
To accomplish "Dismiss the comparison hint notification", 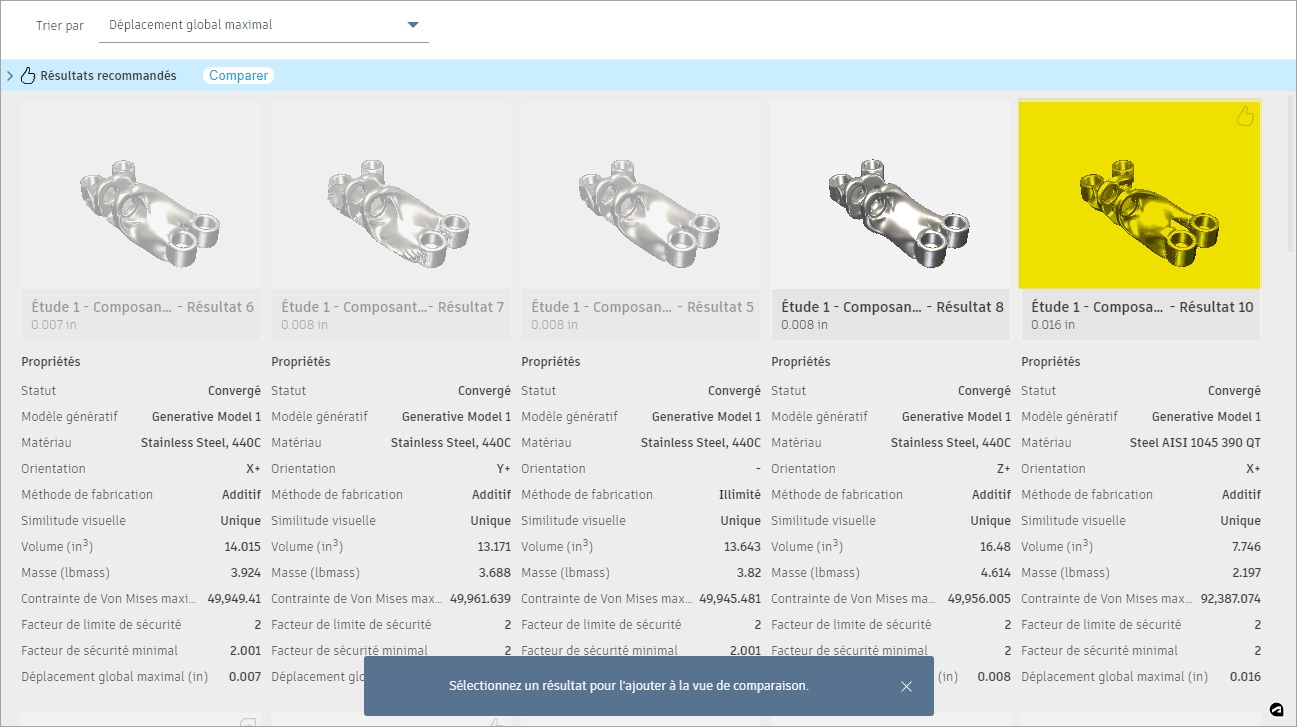I will coord(906,686).
